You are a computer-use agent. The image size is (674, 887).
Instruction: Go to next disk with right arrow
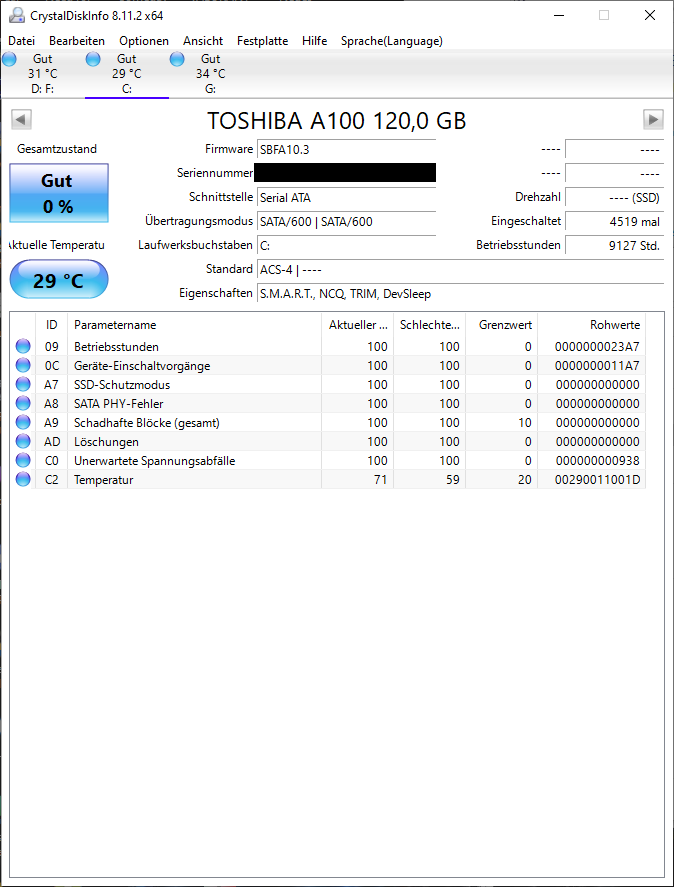[653, 120]
